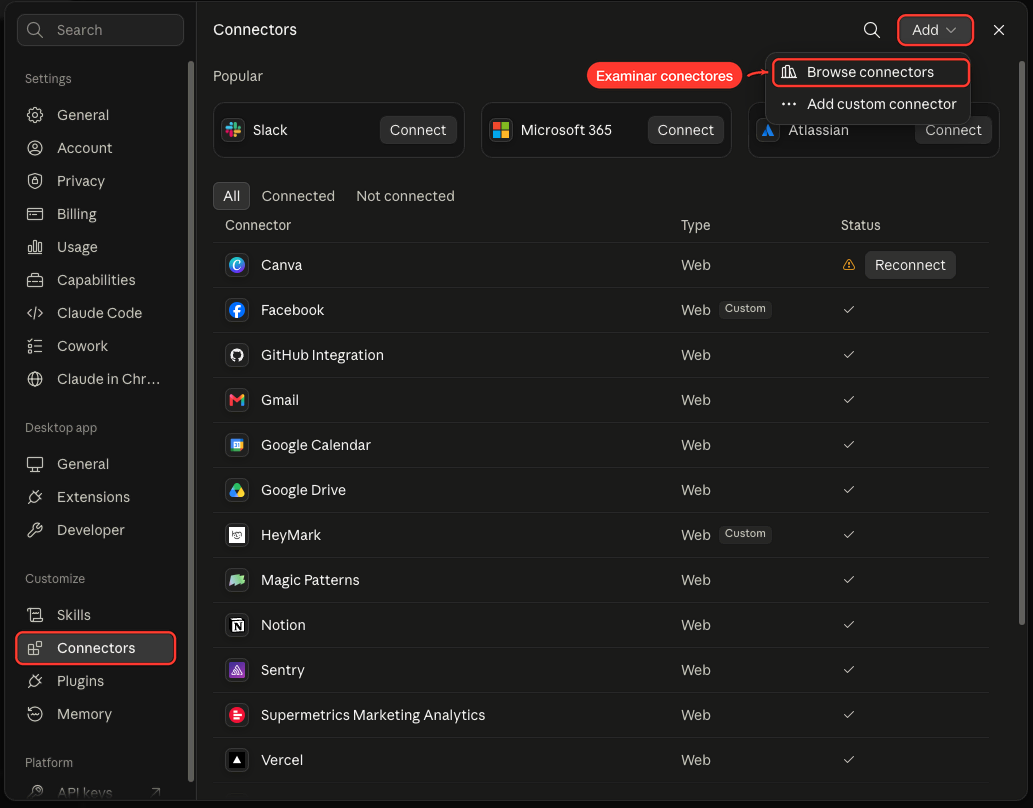Click the Canva connector icon
1033x808 pixels.
(x=237, y=265)
